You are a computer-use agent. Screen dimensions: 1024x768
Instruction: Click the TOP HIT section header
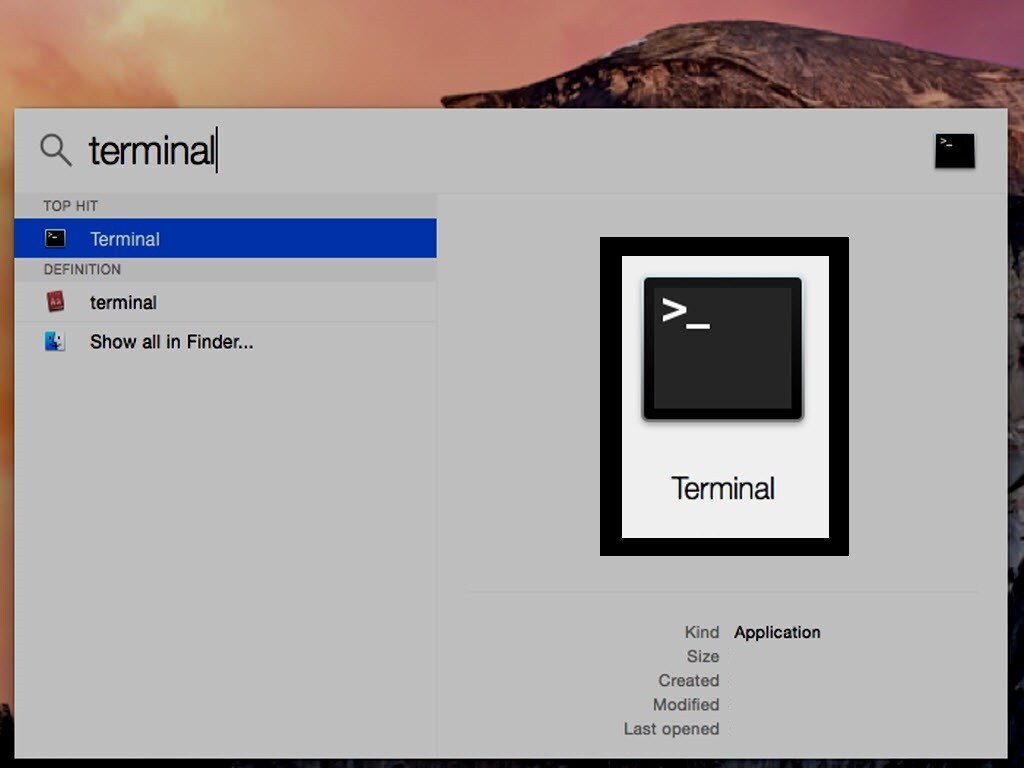[x=70, y=205]
